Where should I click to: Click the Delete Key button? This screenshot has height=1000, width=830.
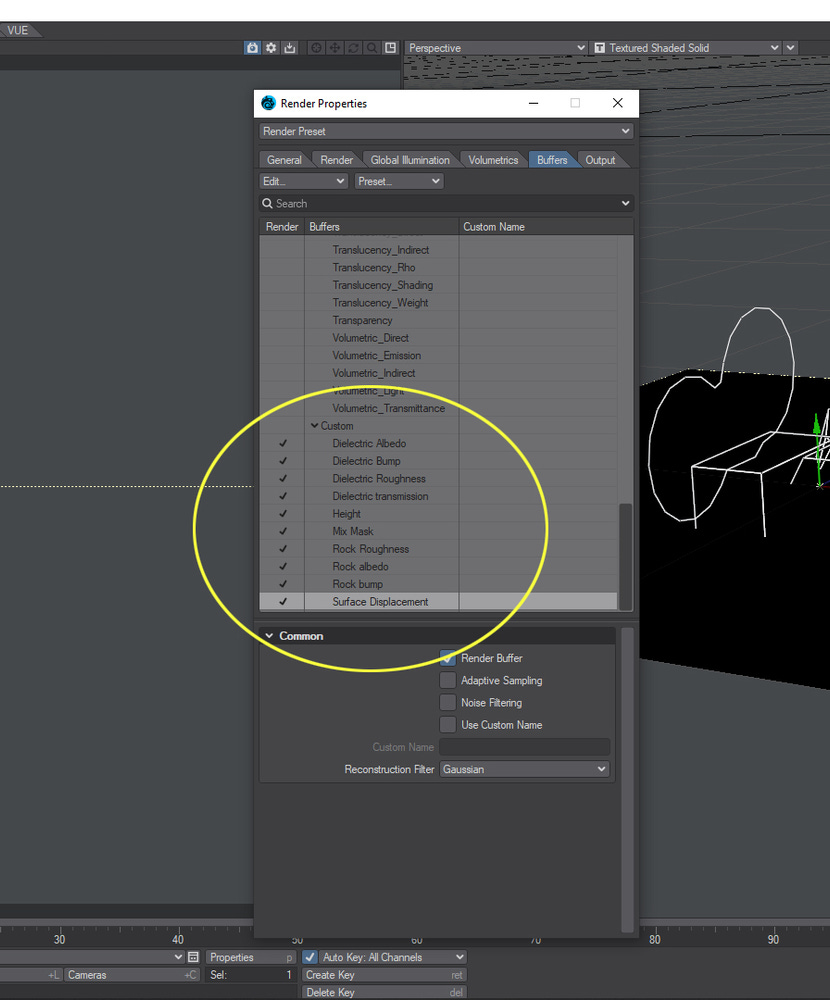point(384,992)
